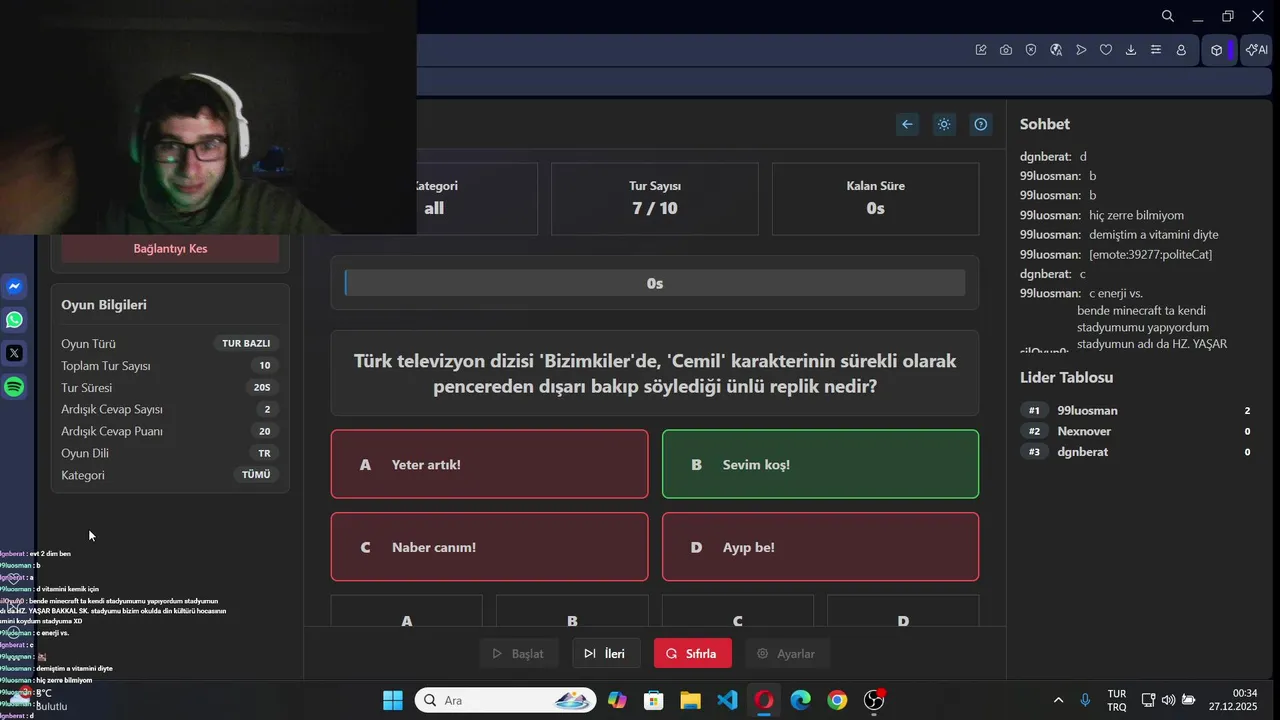Click the microphone icon in the system tray
This screenshot has width=1280, height=720.
click(1085, 700)
